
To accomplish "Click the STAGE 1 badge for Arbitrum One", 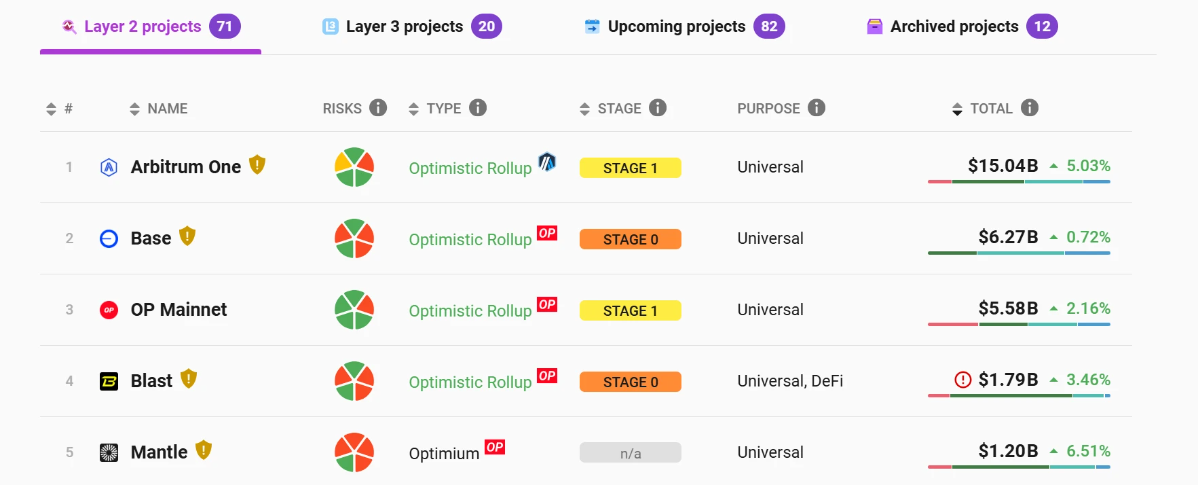I will 630,168.
